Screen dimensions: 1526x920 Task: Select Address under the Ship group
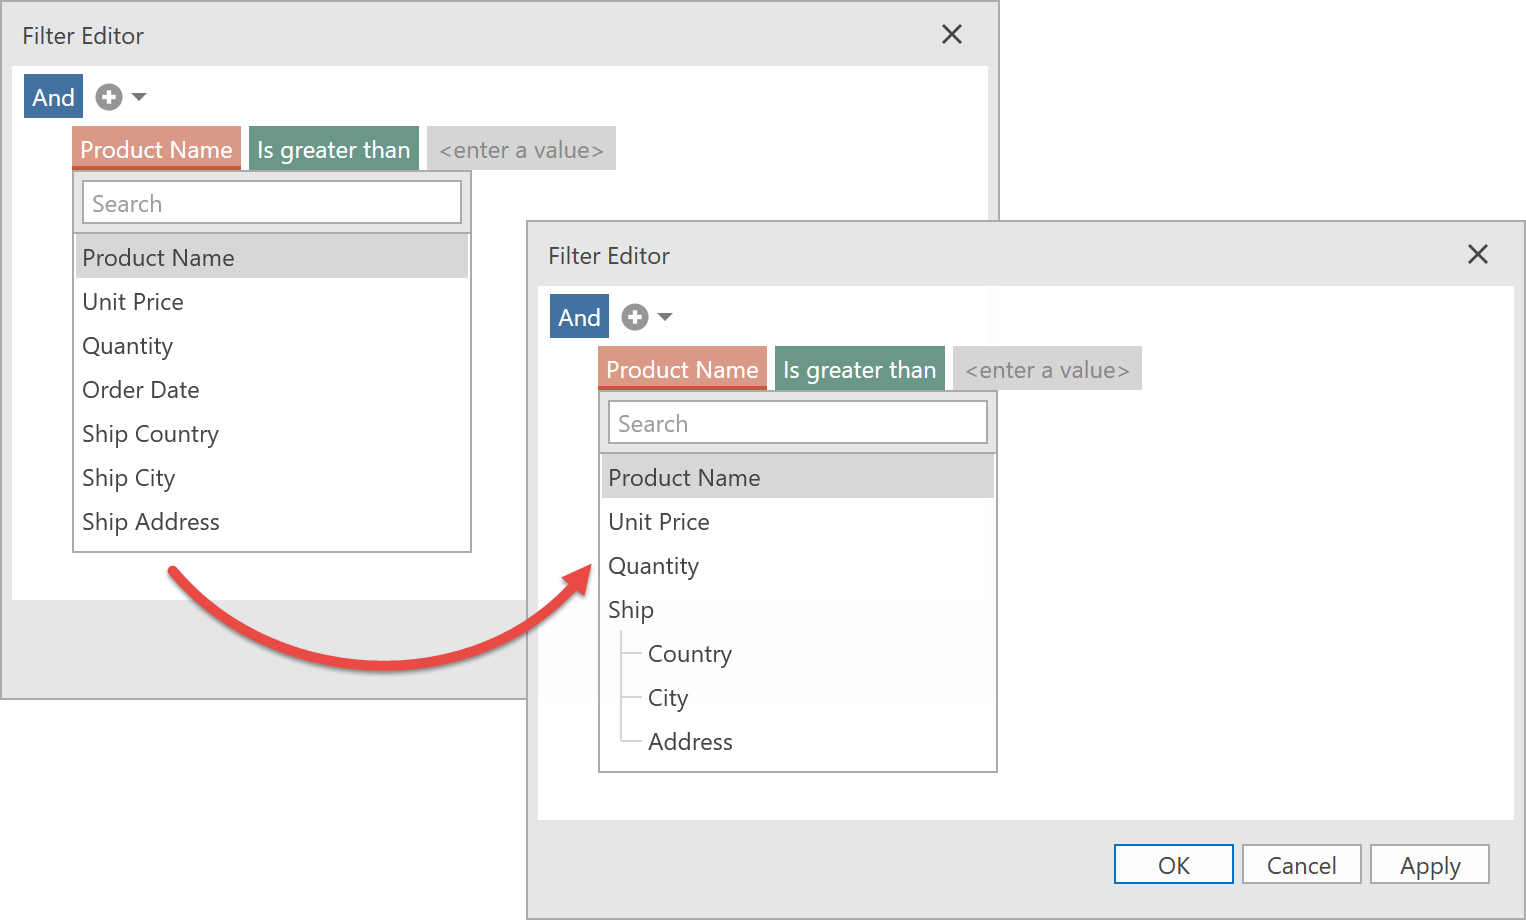point(690,742)
